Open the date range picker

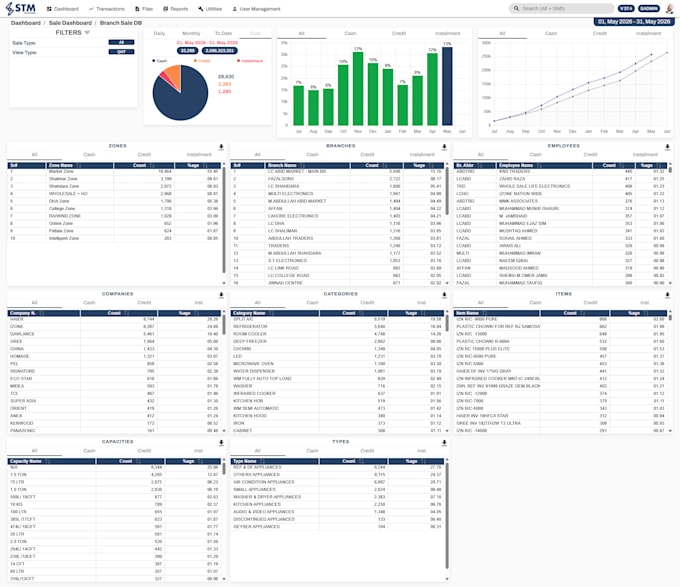633,22
